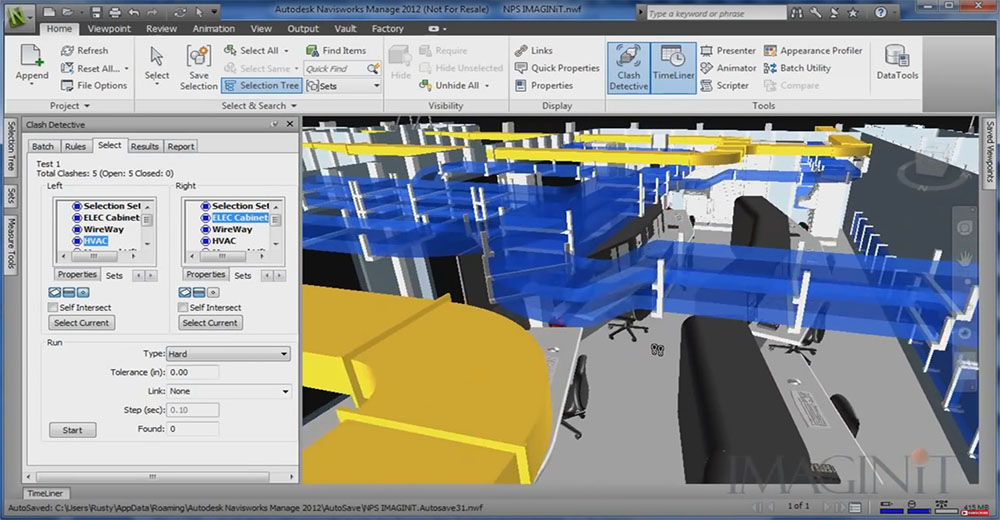Open Appearance Profiler
The width and height of the screenshot is (1000, 520).
click(813, 50)
